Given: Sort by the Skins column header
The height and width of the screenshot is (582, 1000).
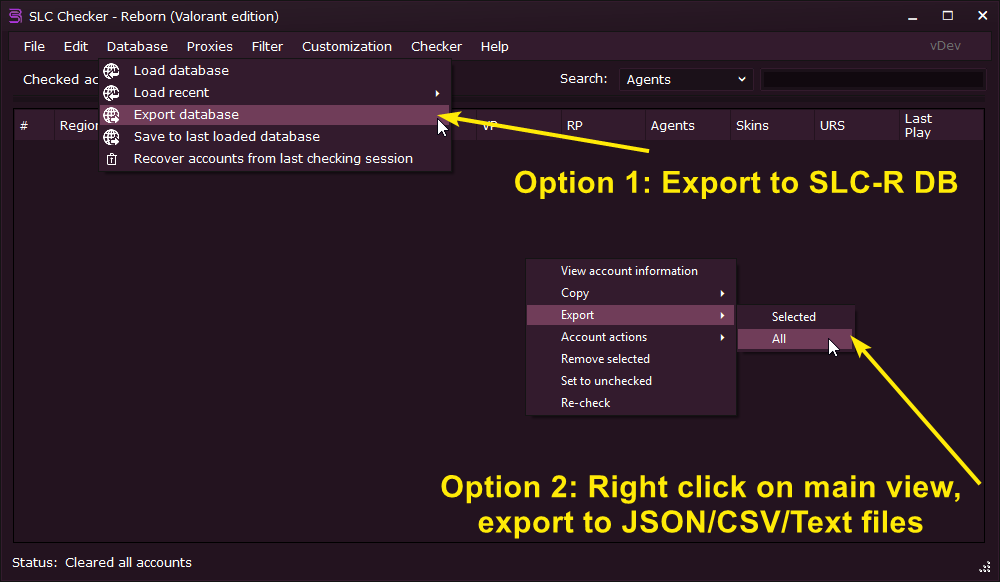Looking at the screenshot, I should tap(752, 126).
